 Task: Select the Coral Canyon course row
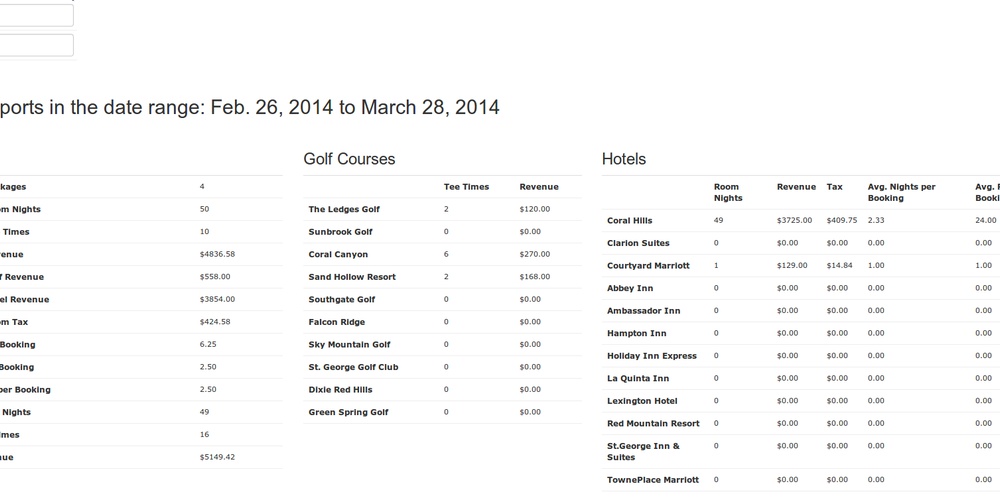click(x=338, y=255)
